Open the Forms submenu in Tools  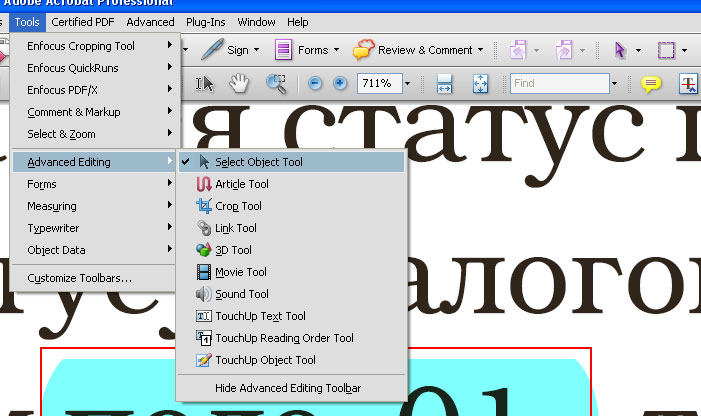(x=94, y=184)
